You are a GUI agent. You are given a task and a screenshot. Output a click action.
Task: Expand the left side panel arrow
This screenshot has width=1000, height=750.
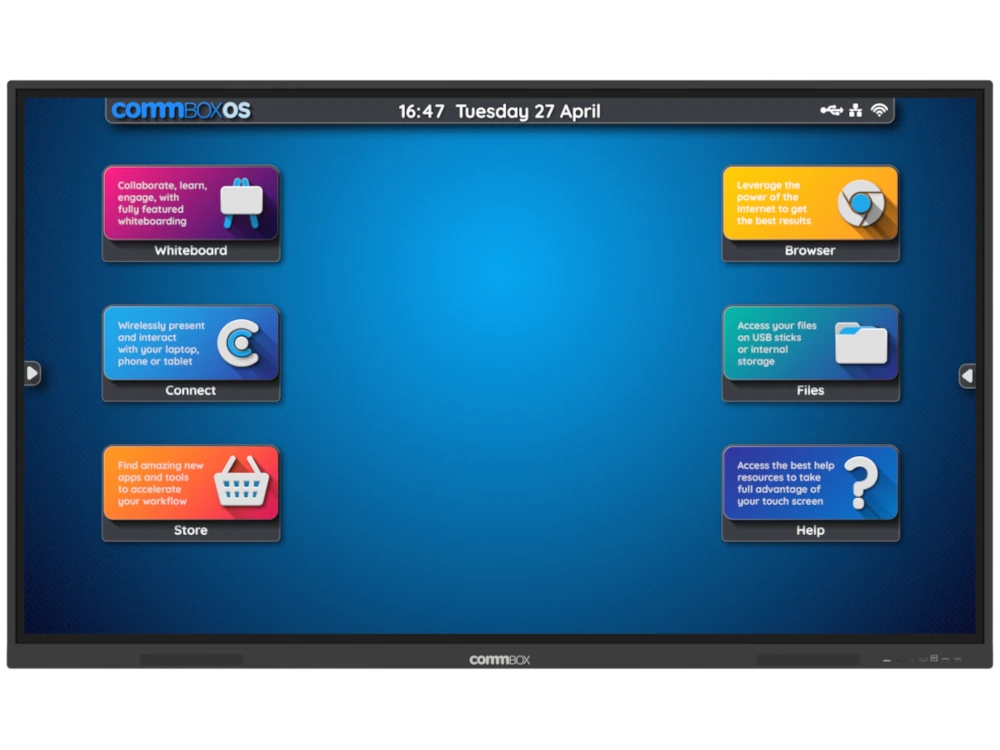pyautogui.click(x=32, y=373)
